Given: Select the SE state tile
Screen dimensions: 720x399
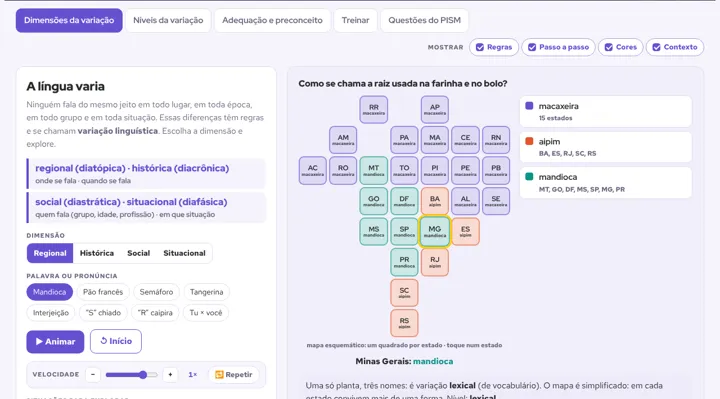Looking at the screenshot, I should [x=496, y=201].
